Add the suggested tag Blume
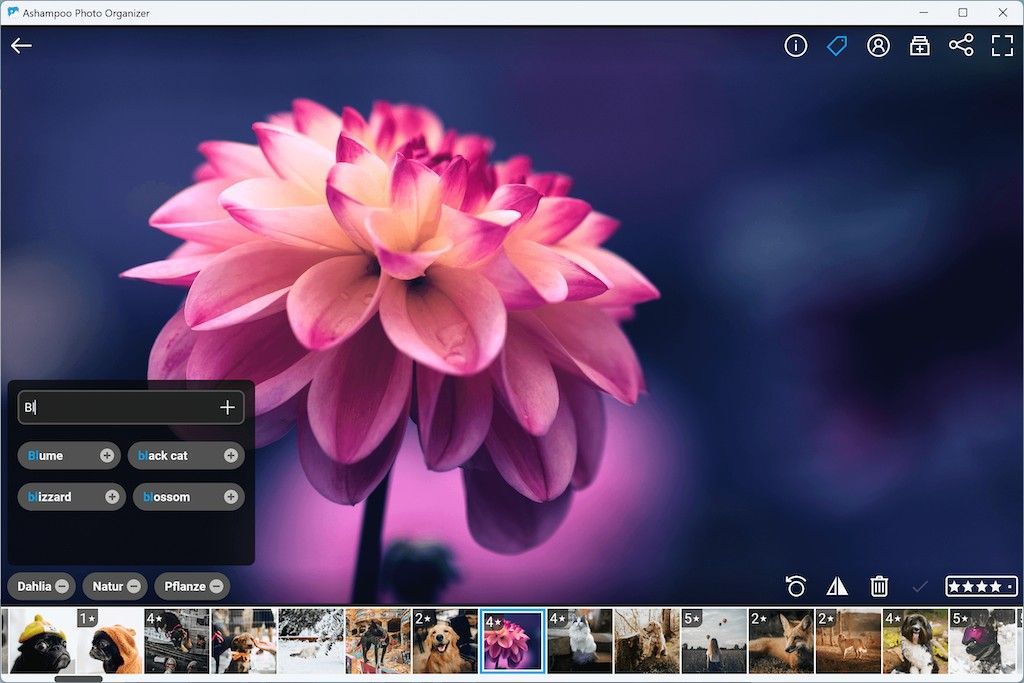The image size is (1024, 683). (x=107, y=456)
